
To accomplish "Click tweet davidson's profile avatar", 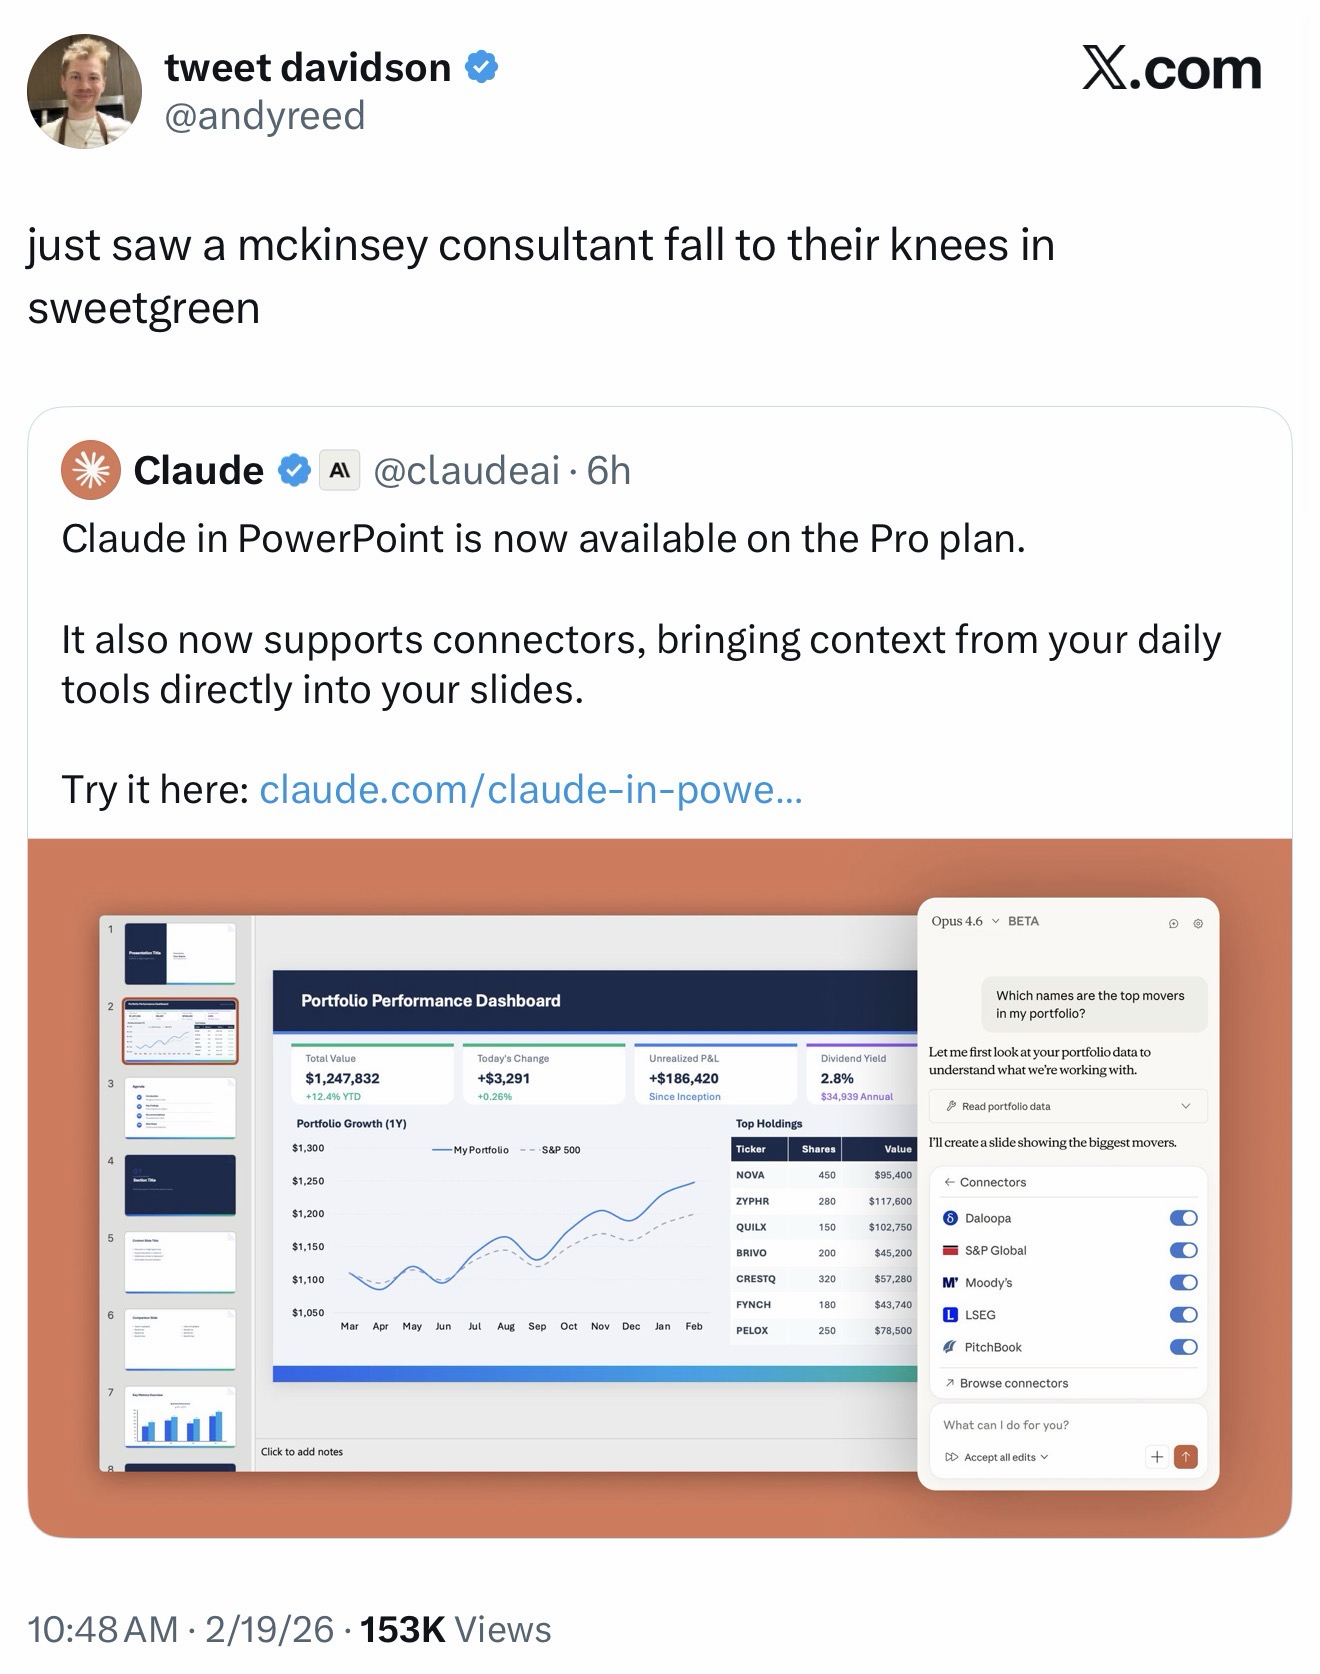I will coord(84,92).
